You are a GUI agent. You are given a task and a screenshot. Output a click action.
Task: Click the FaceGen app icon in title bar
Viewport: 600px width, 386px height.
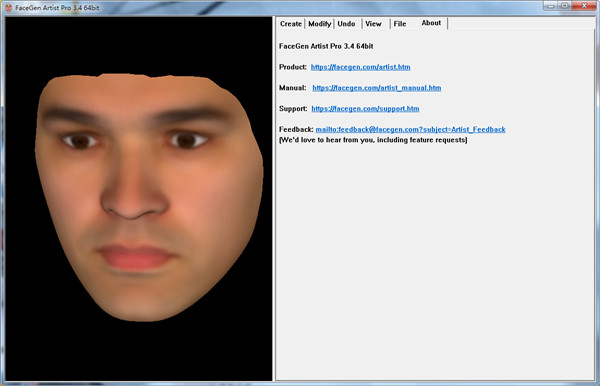[8, 8]
